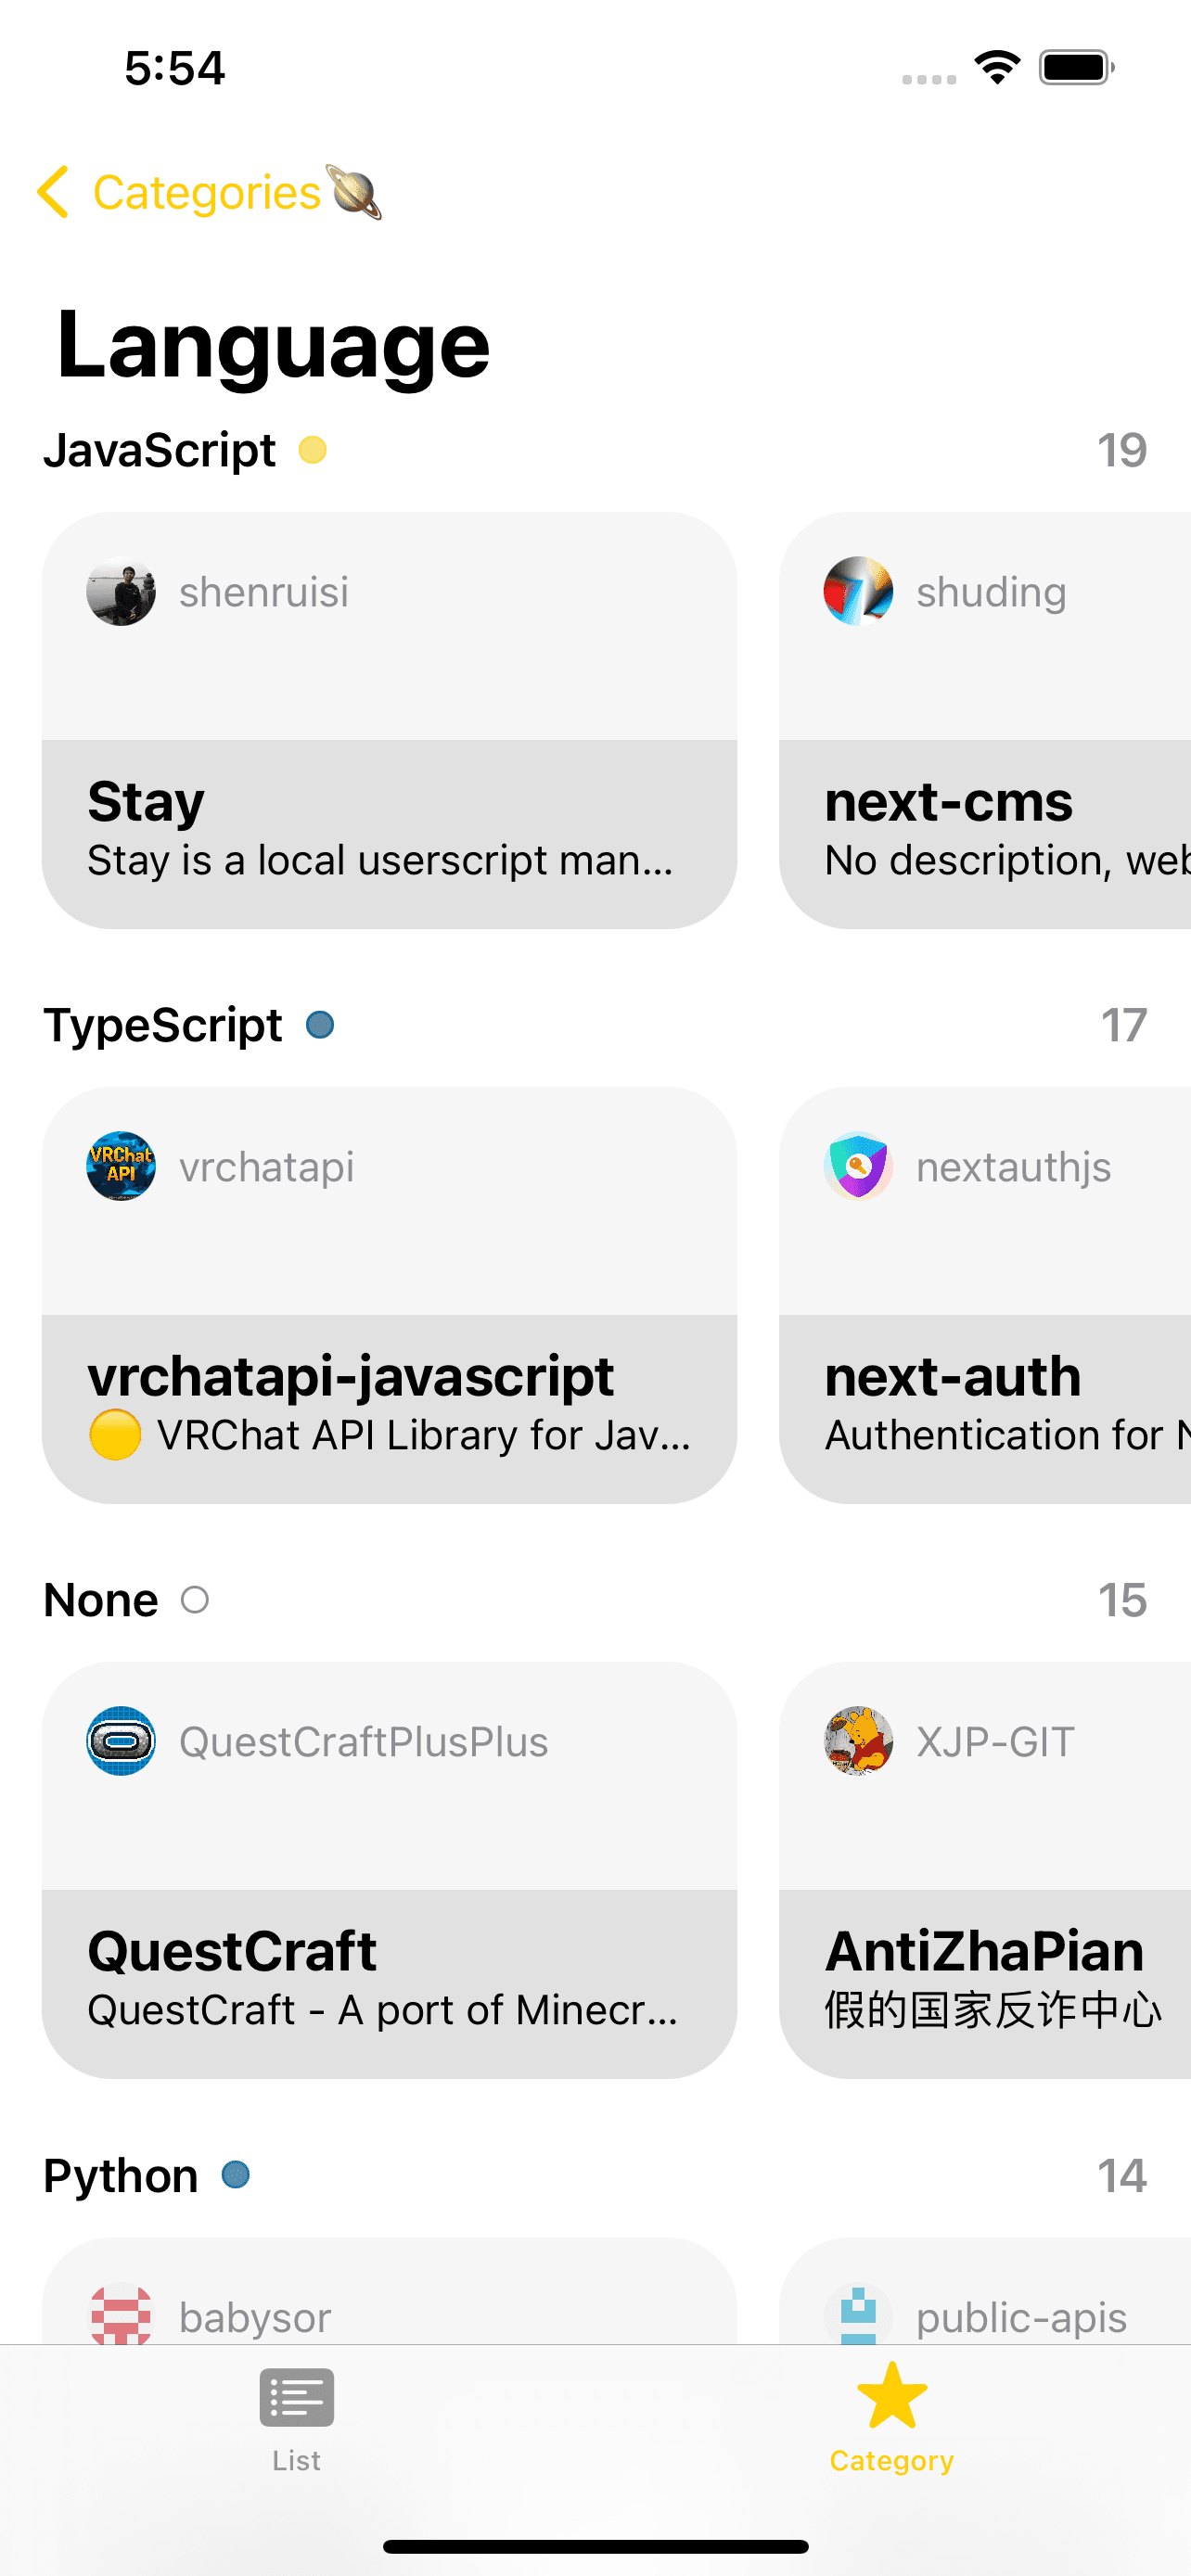Tap the babysor pixel avatar
Viewport: 1191px width, 2576px height.
(121, 2314)
